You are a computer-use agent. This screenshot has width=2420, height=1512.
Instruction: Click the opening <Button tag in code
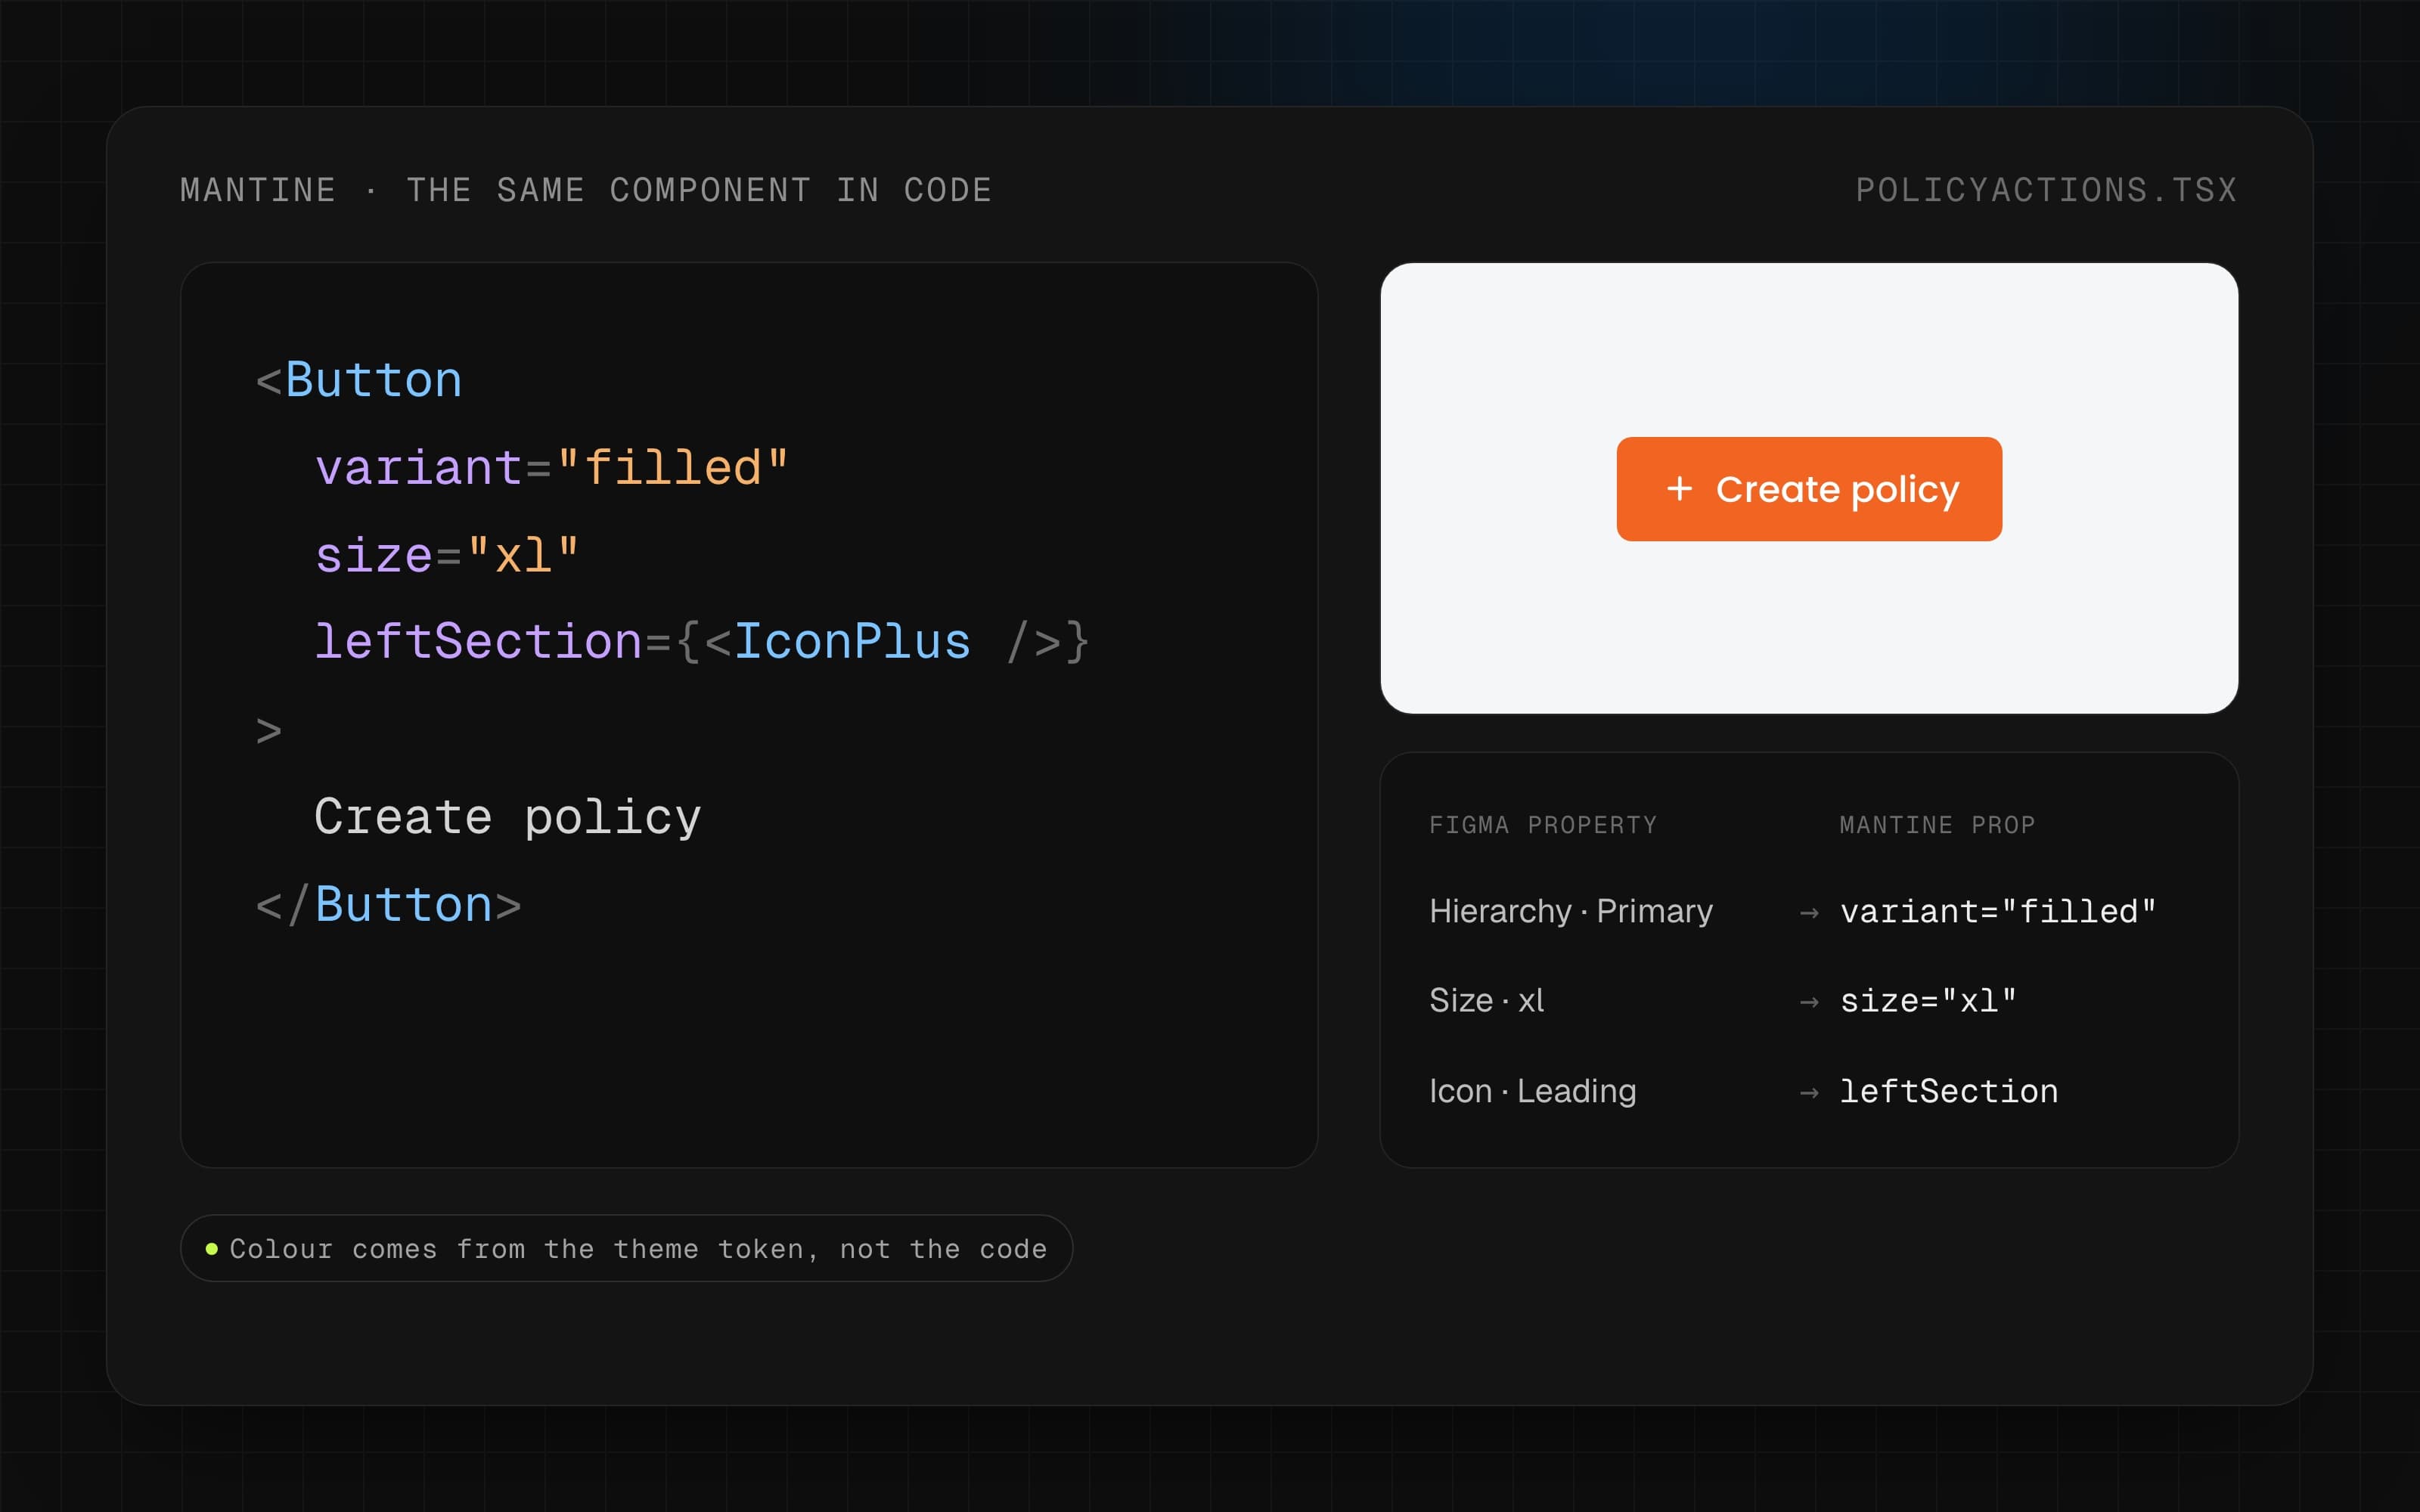click(359, 381)
